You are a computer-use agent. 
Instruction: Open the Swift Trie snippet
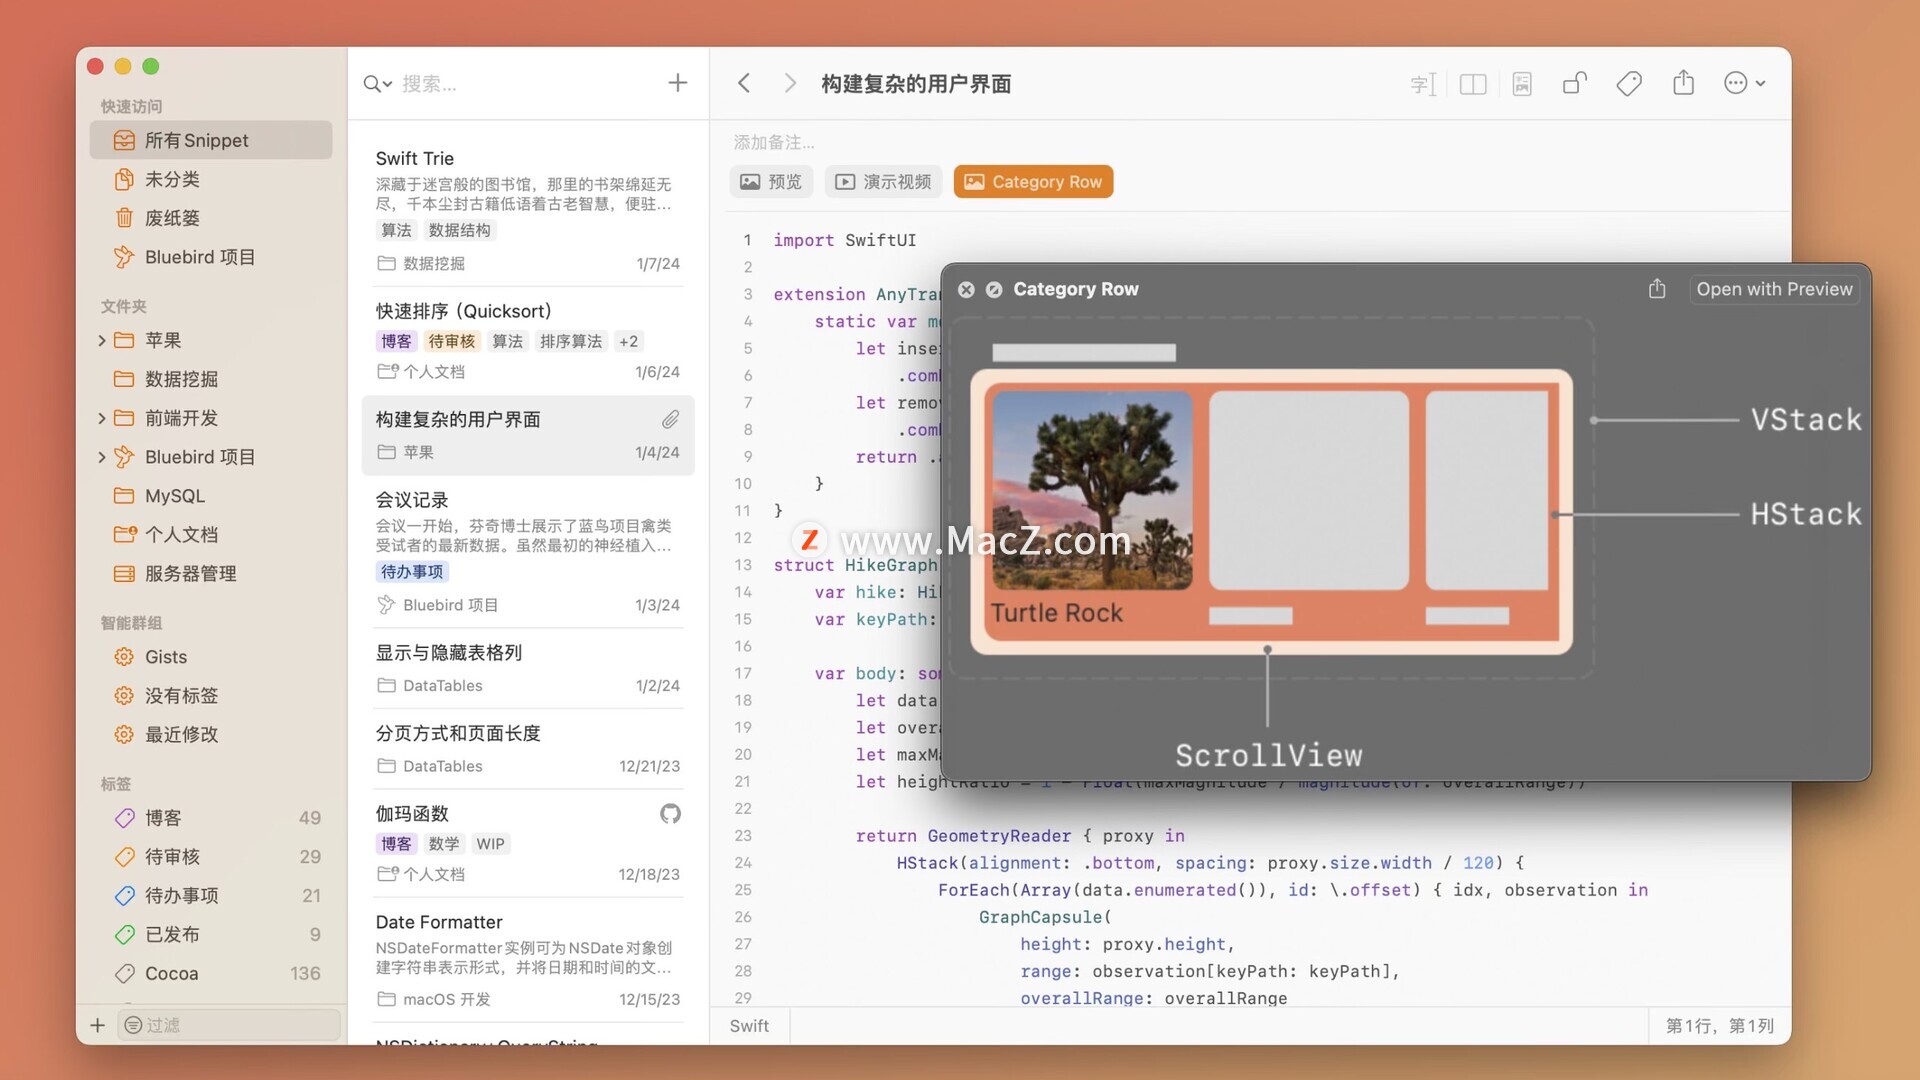point(528,210)
